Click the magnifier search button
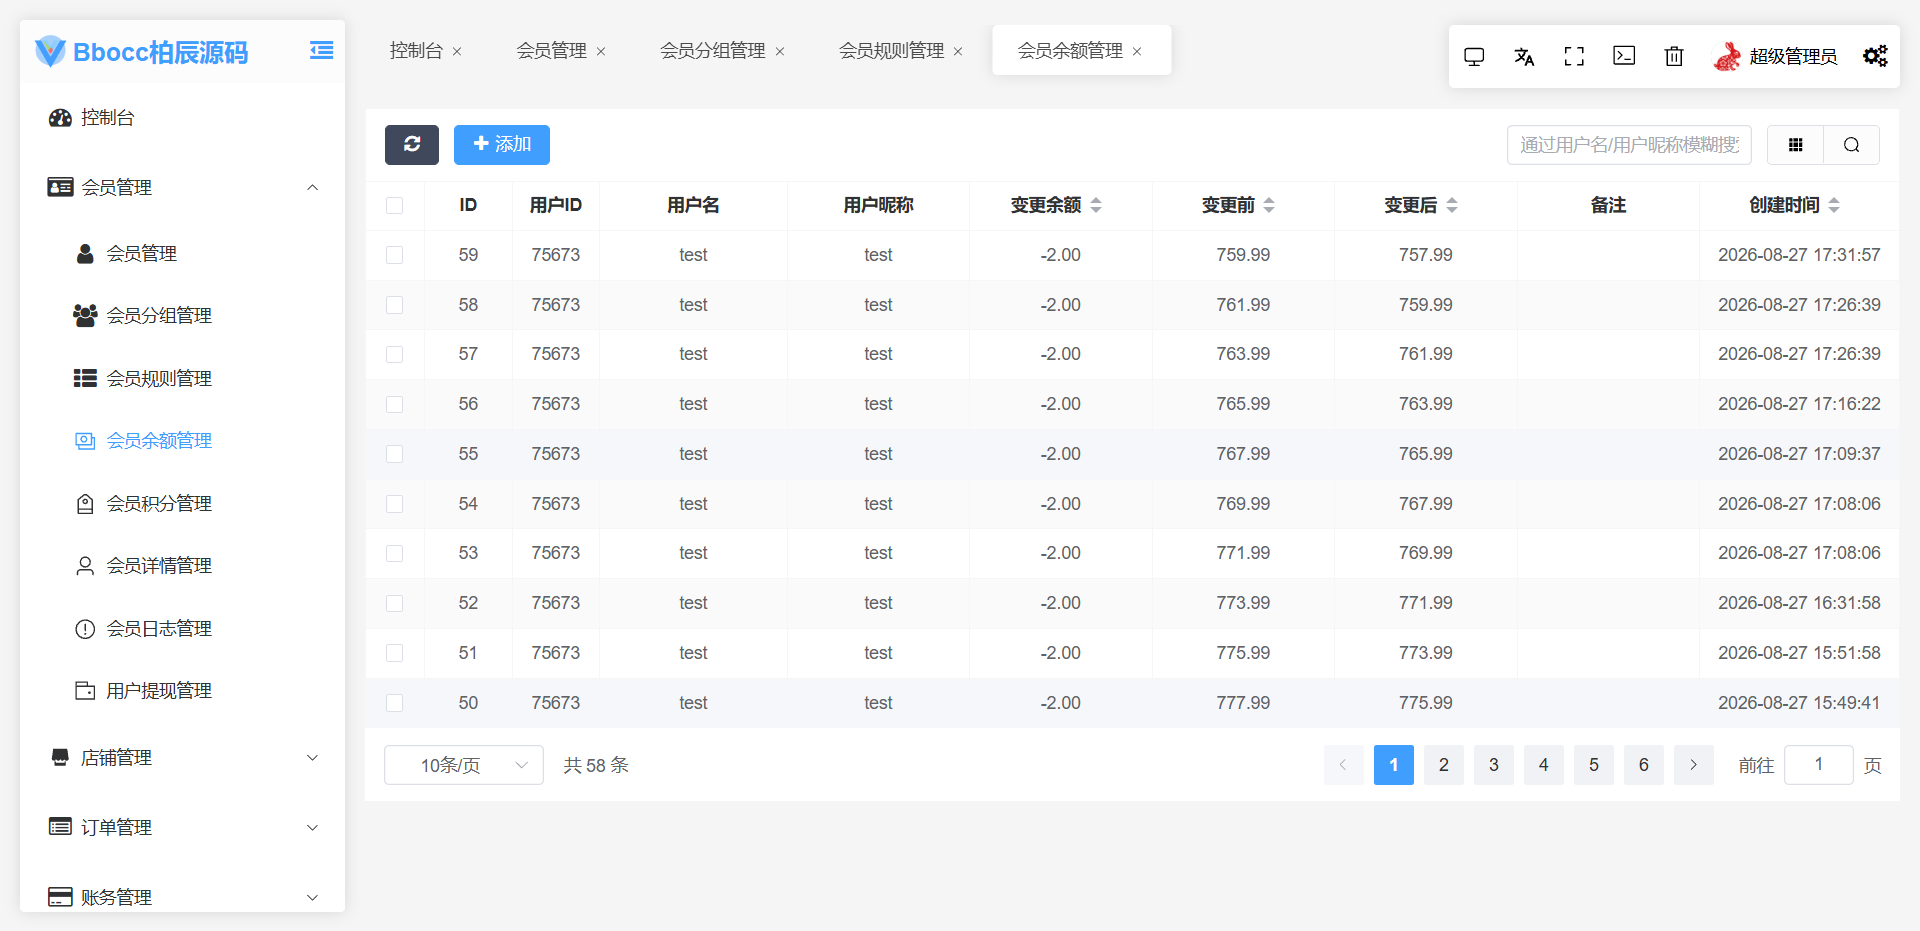The height and width of the screenshot is (931, 1920). (x=1852, y=145)
